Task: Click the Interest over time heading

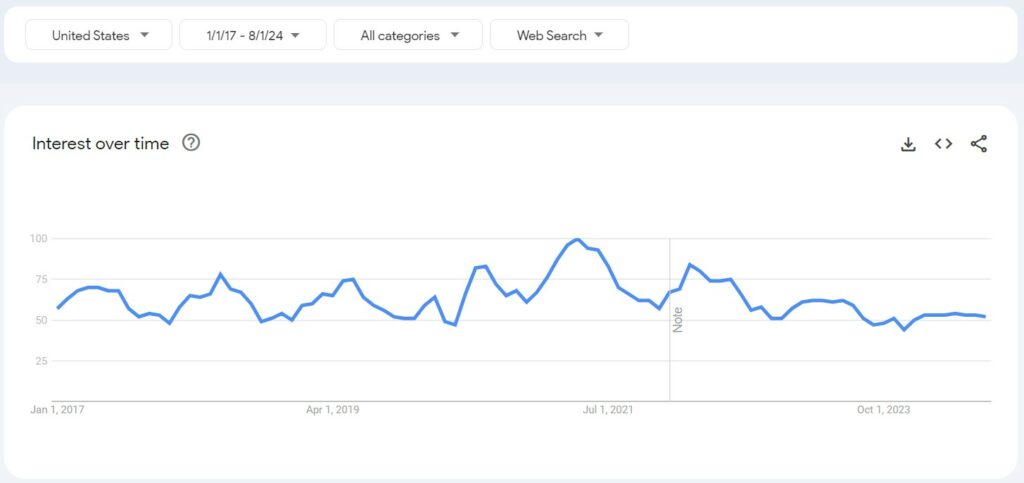Action: [x=100, y=143]
